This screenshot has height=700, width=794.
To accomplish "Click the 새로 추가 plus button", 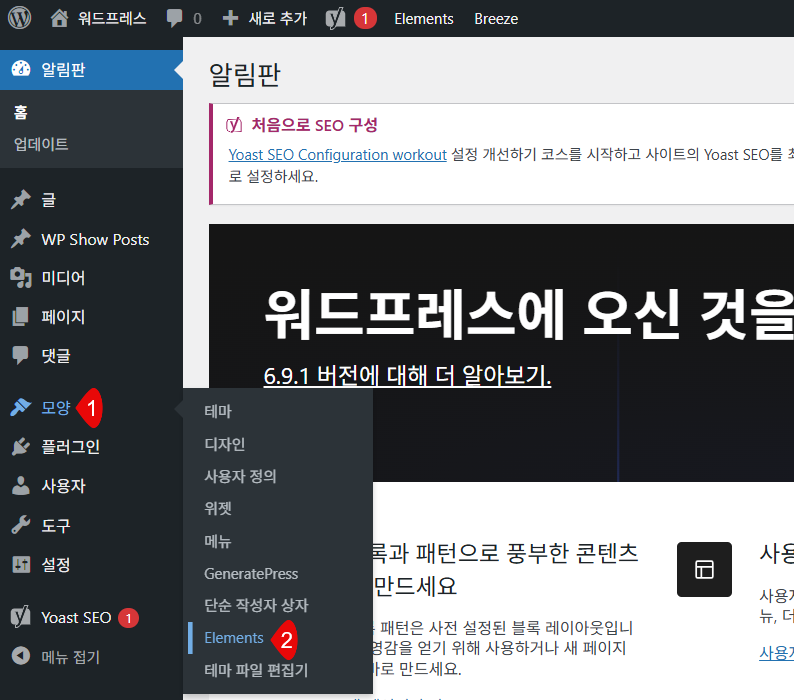I will (x=265, y=19).
